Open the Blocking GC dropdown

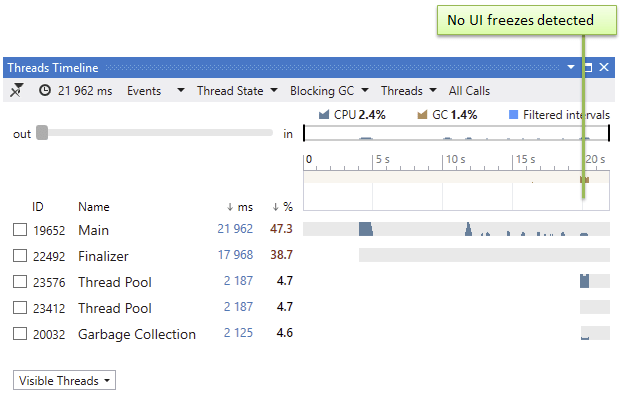[x=329, y=91]
